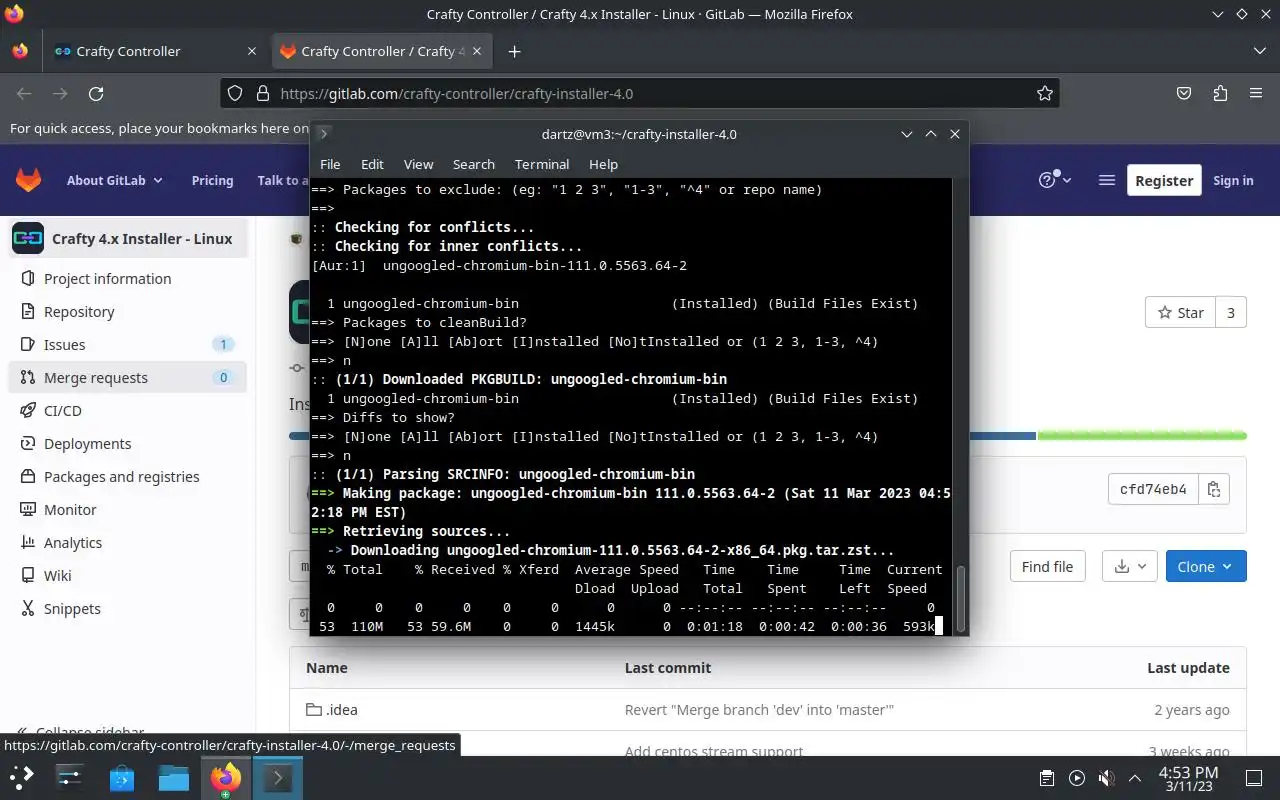Open the Clone dropdown
Viewport: 1280px width, 800px height.
click(1206, 566)
